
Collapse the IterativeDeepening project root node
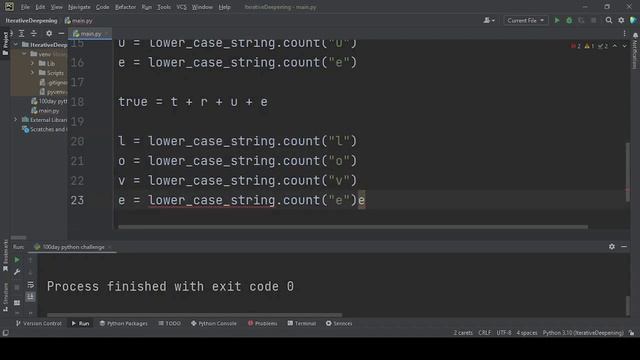[x=16, y=44]
